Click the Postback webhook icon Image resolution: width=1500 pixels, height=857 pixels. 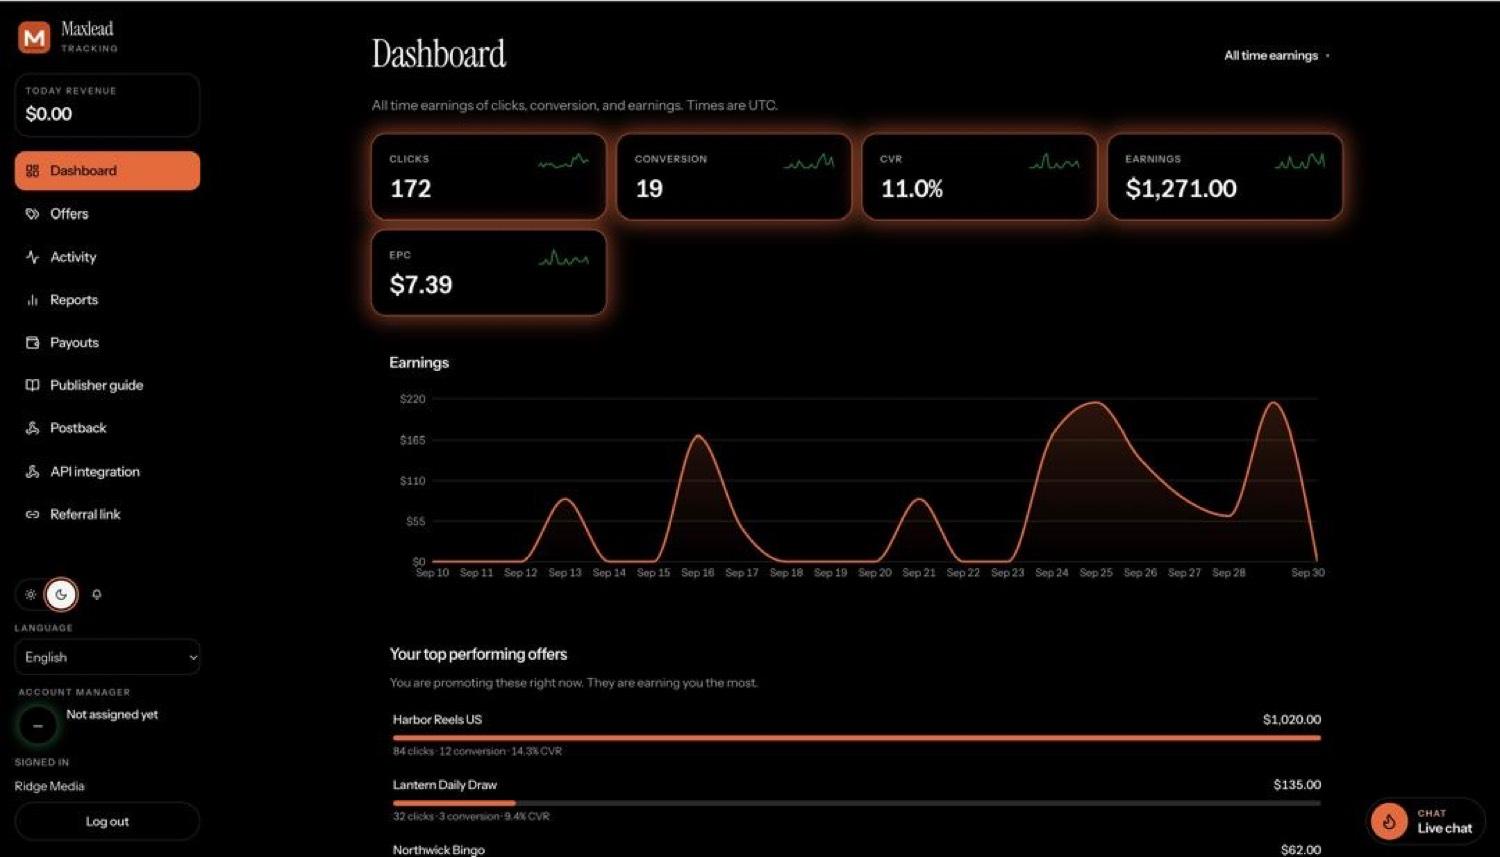point(32,428)
